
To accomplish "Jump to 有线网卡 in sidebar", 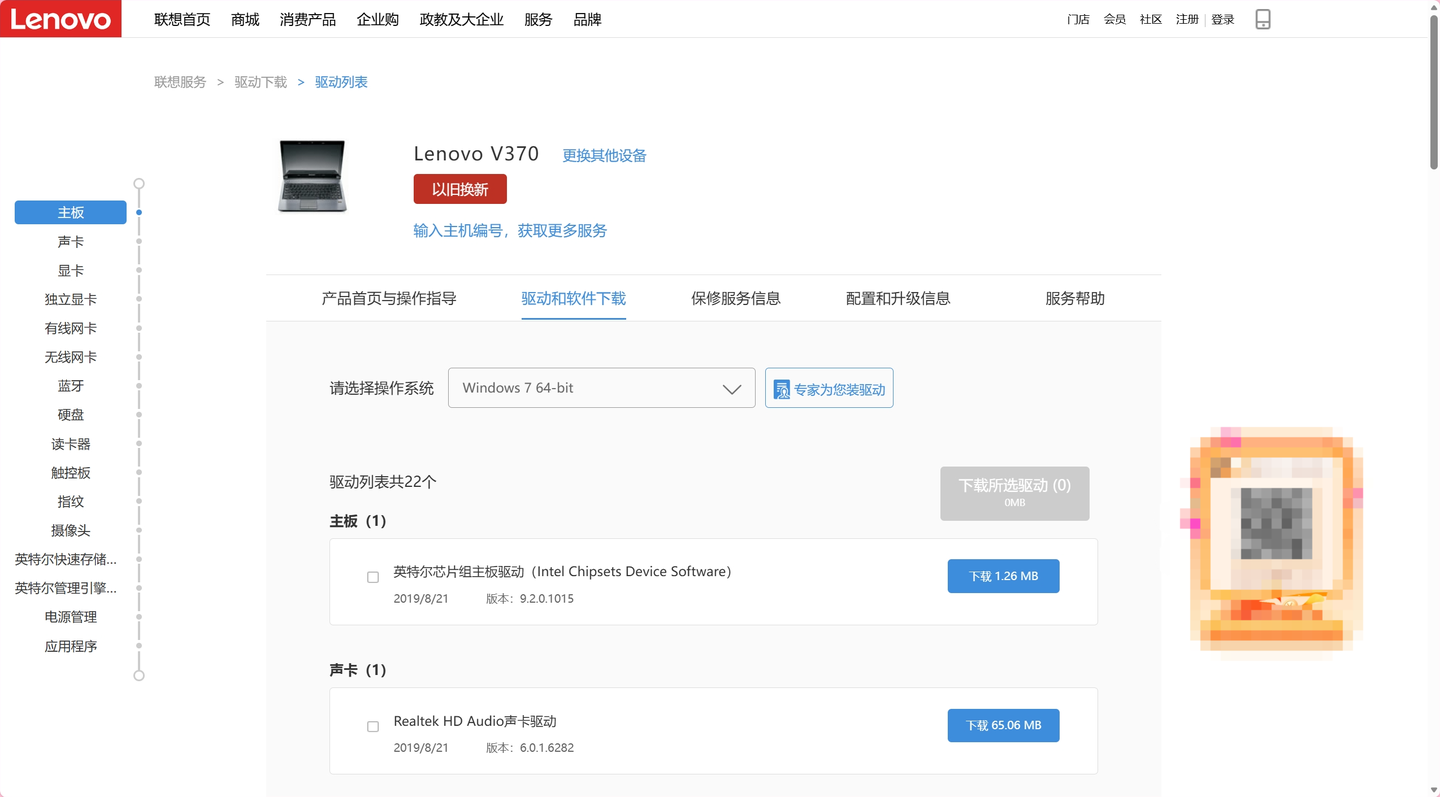I will [71, 328].
